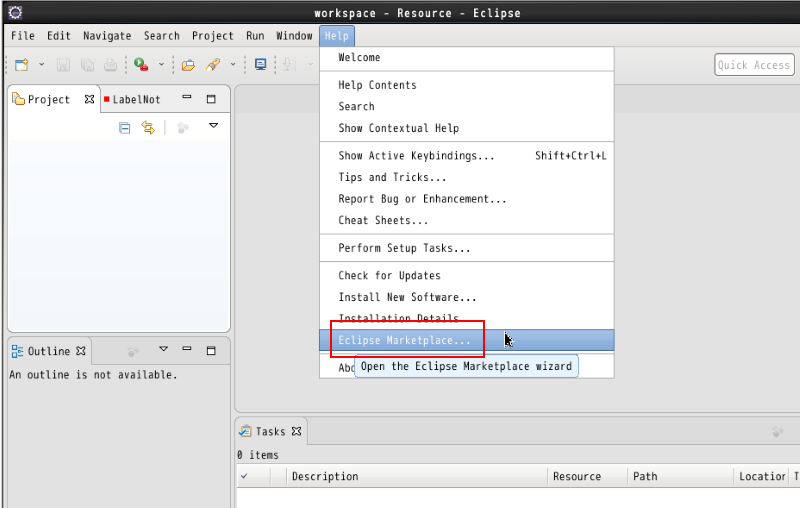Open the New wizard dropdown arrow
Screen dimensions: 800x508
tap(41, 65)
